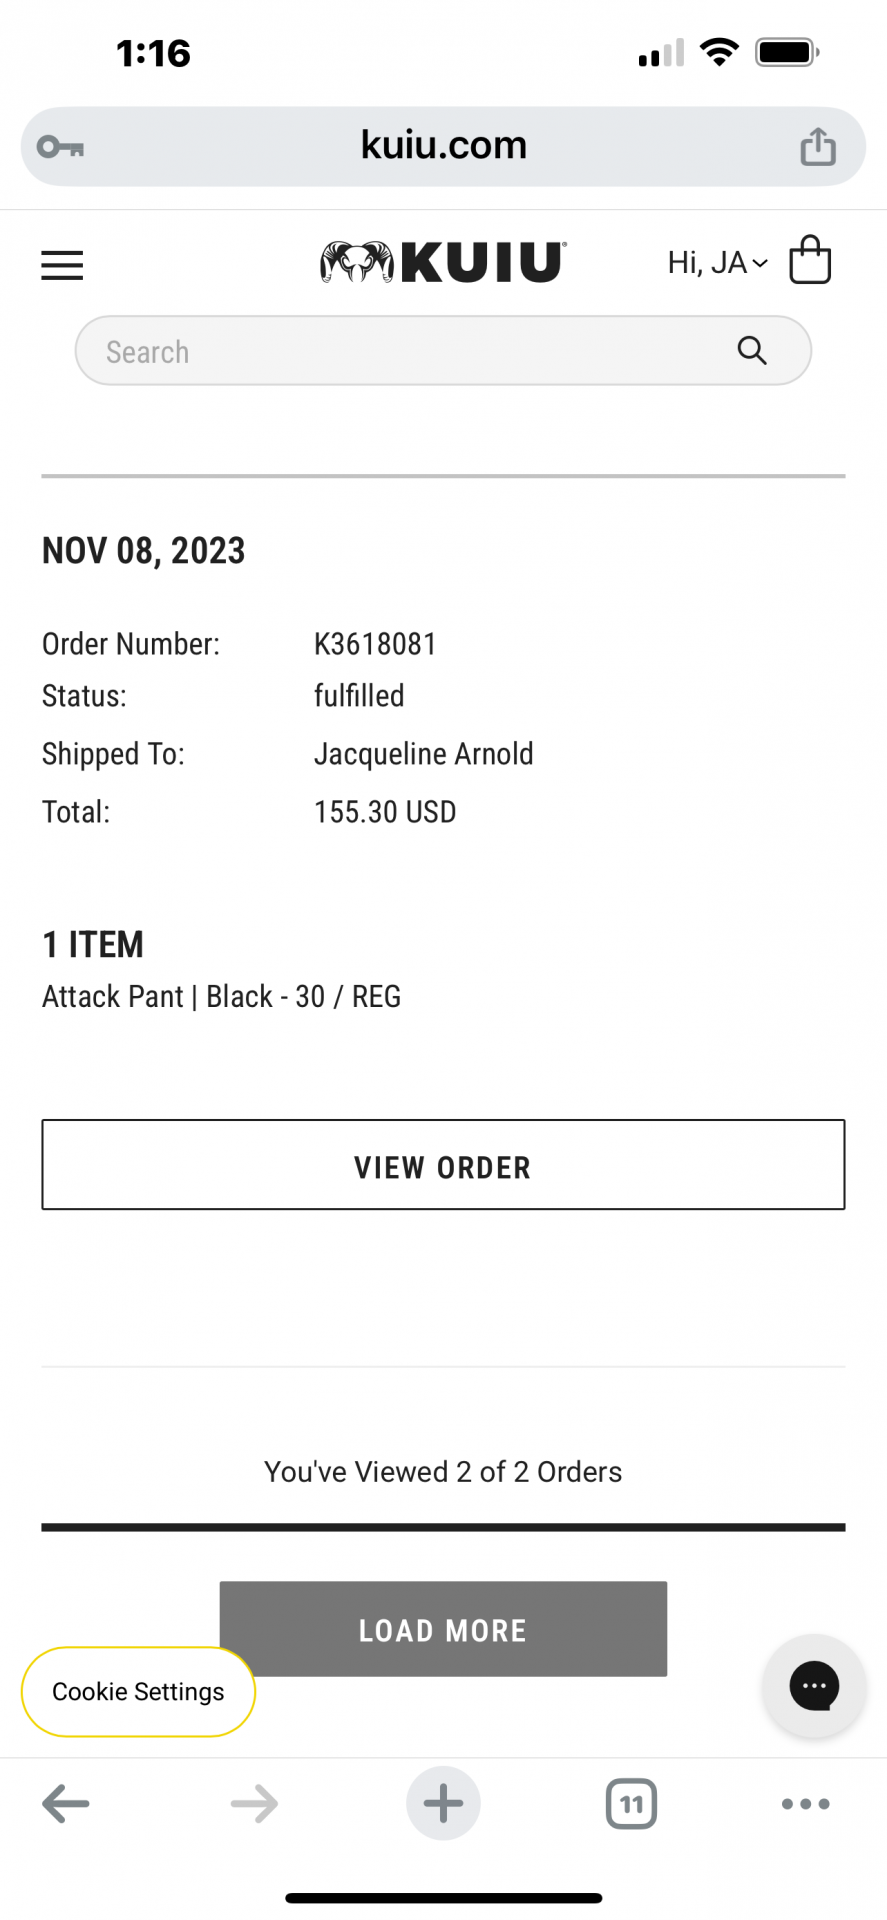Tap the kuiu.com address bar
The image size is (887, 1920).
[x=443, y=146]
